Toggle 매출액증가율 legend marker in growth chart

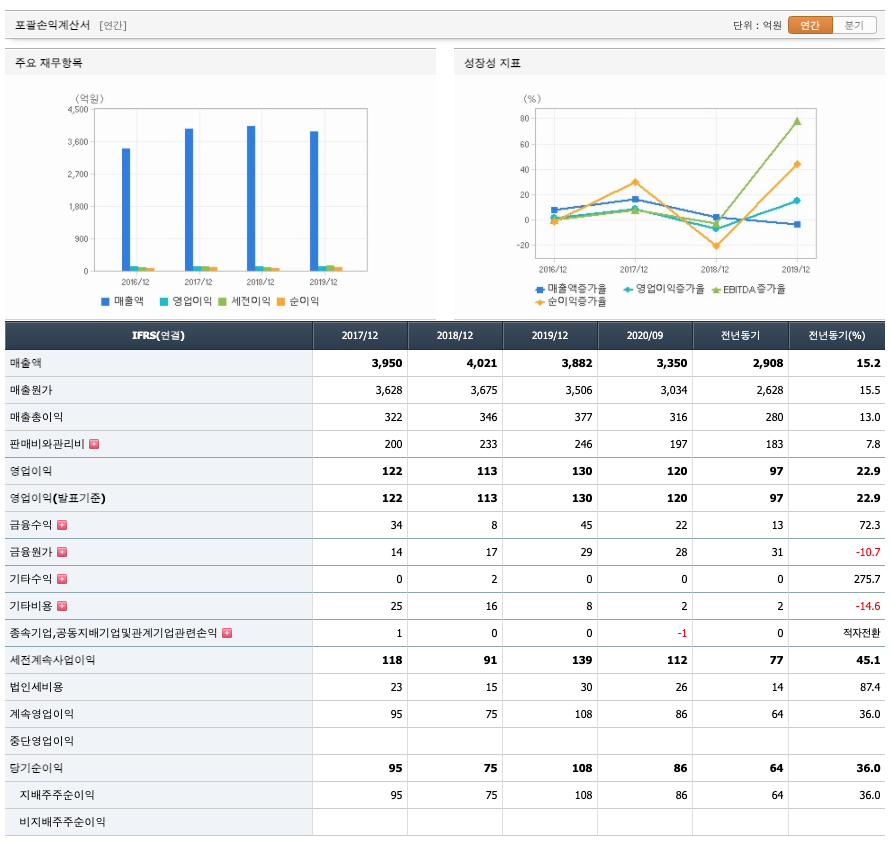[540, 289]
